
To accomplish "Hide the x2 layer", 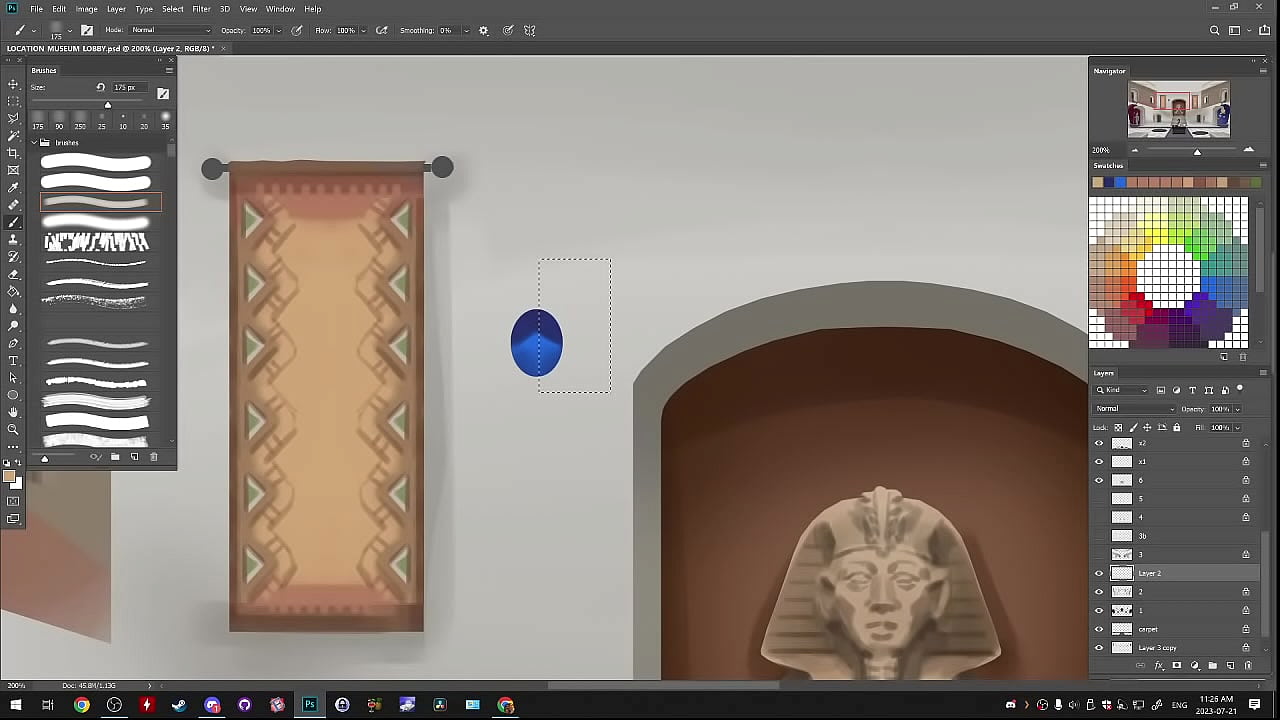I will click(1099, 443).
